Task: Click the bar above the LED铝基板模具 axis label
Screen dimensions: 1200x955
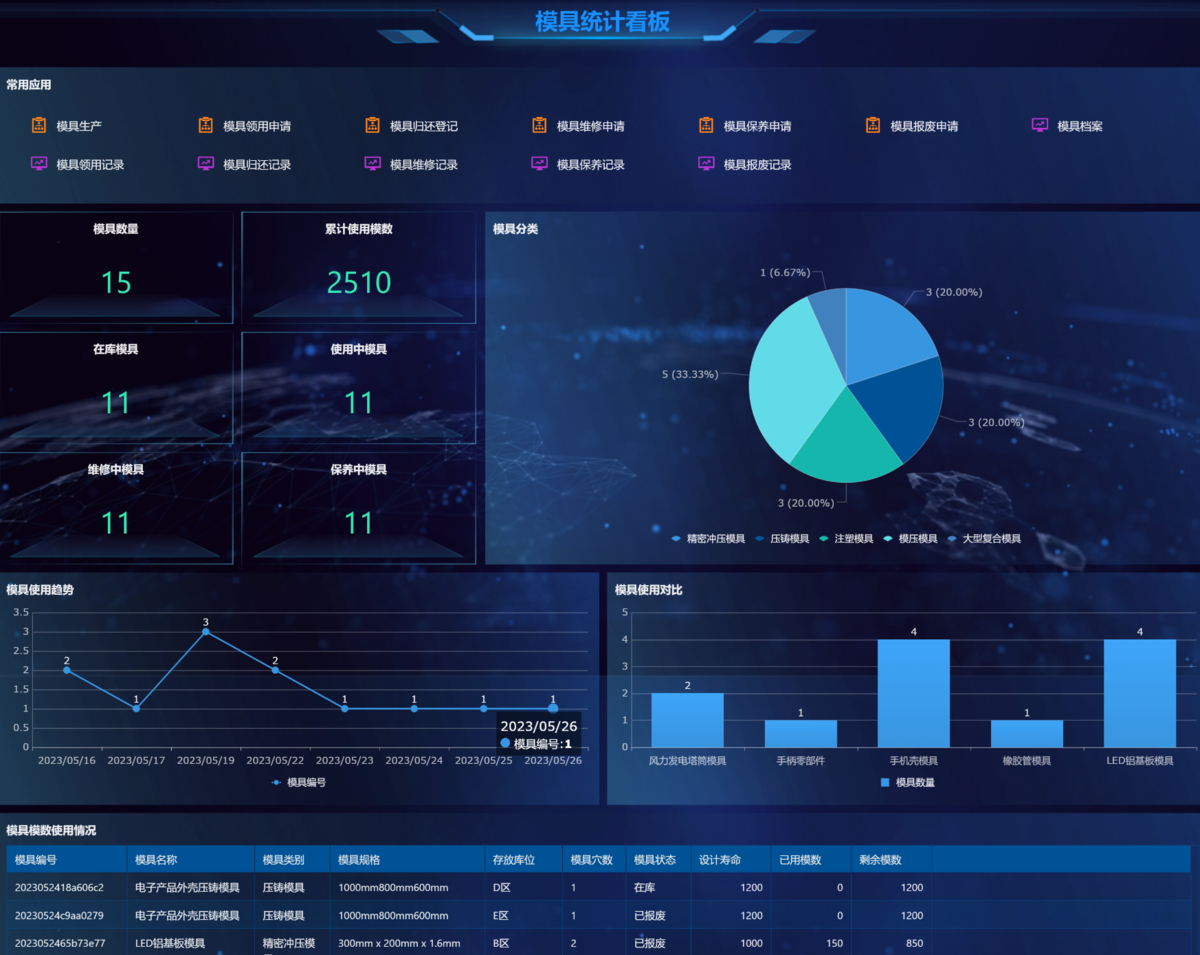Action: point(1140,693)
